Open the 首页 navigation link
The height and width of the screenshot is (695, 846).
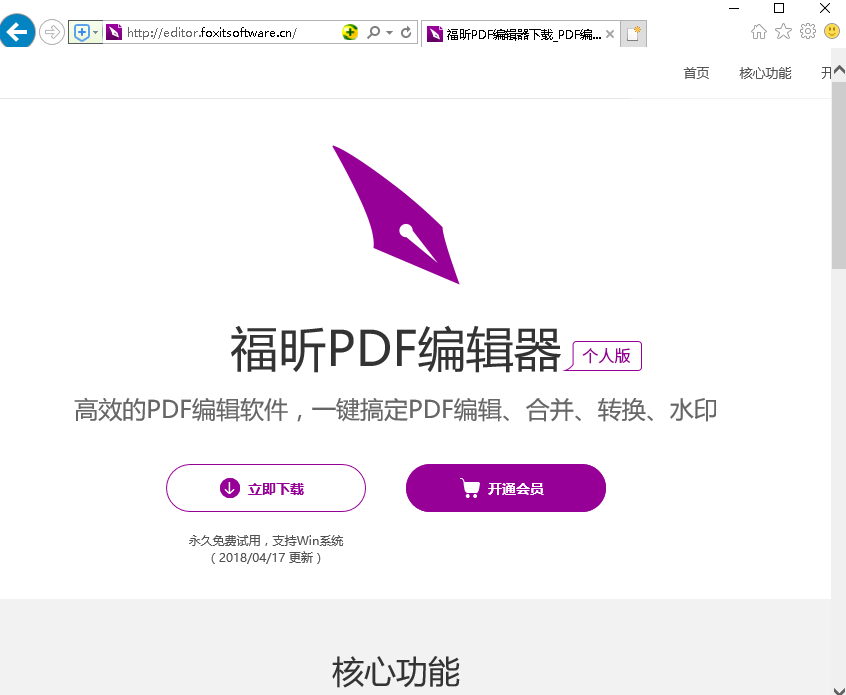coord(696,73)
